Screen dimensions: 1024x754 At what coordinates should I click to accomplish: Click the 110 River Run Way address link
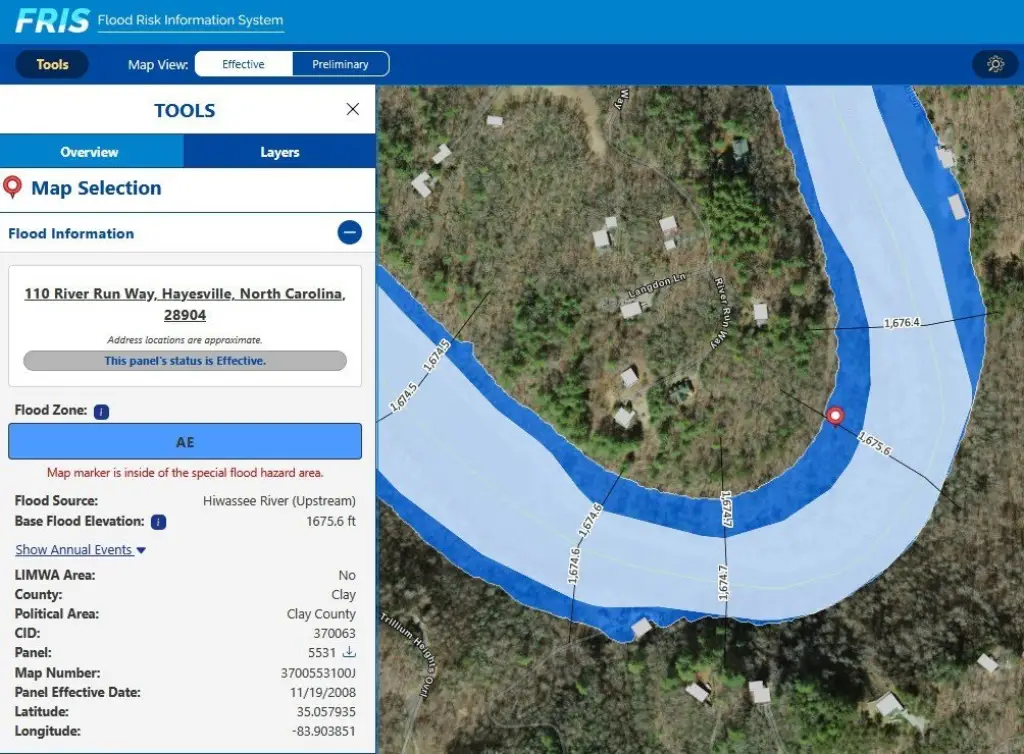pos(184,304)
